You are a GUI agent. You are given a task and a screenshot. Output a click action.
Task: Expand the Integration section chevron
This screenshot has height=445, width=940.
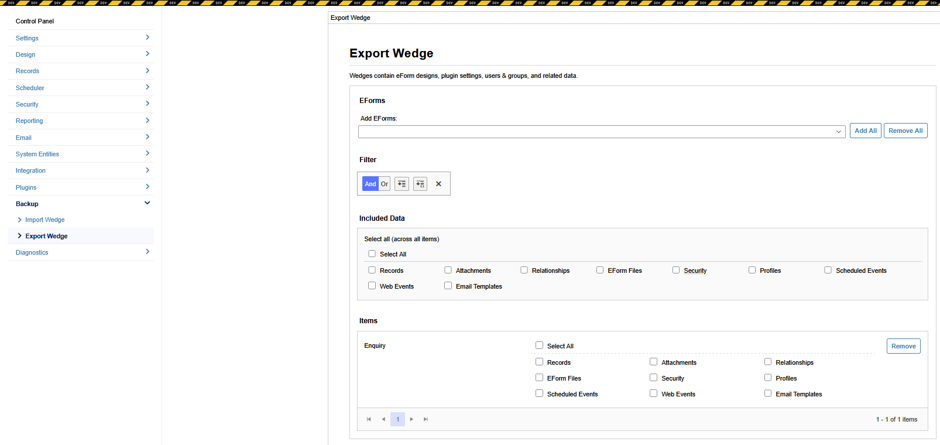(x=147, y=170)
